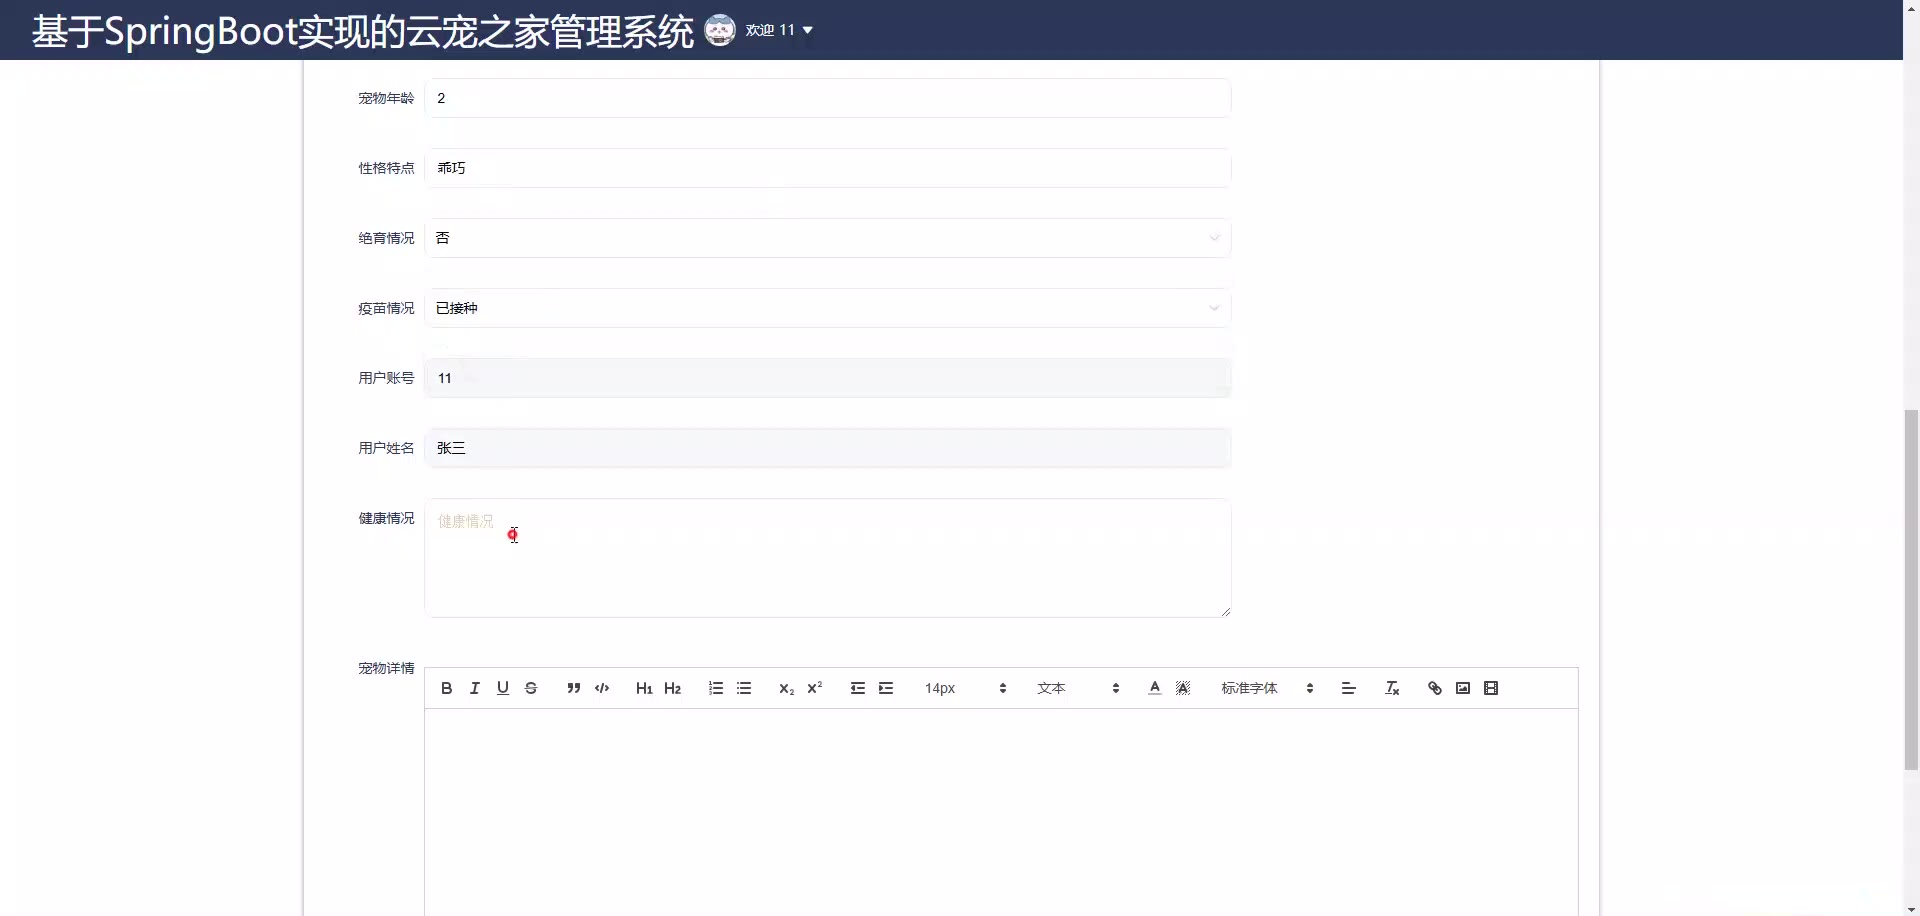This screenshot has width=1920, height=916.
Task: Click the site title 基于SpringBoot实现的云宠之家管理系统
Action: pyautogui.click(x=362, y=31)
